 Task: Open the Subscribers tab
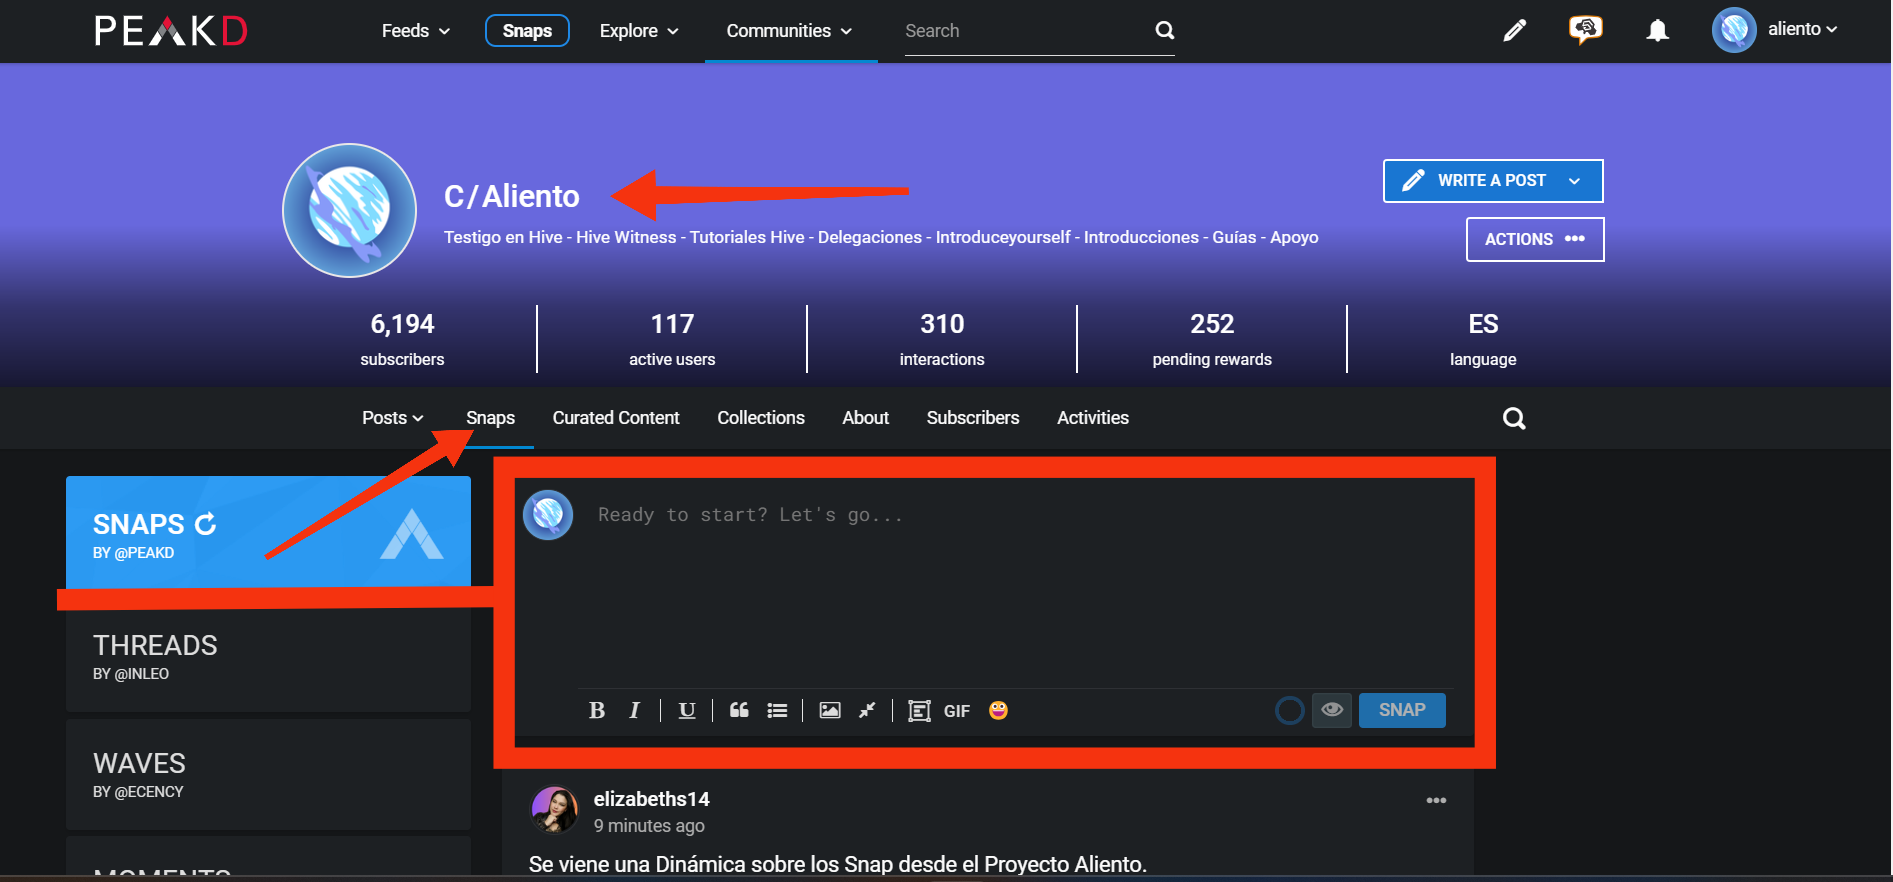973,418
